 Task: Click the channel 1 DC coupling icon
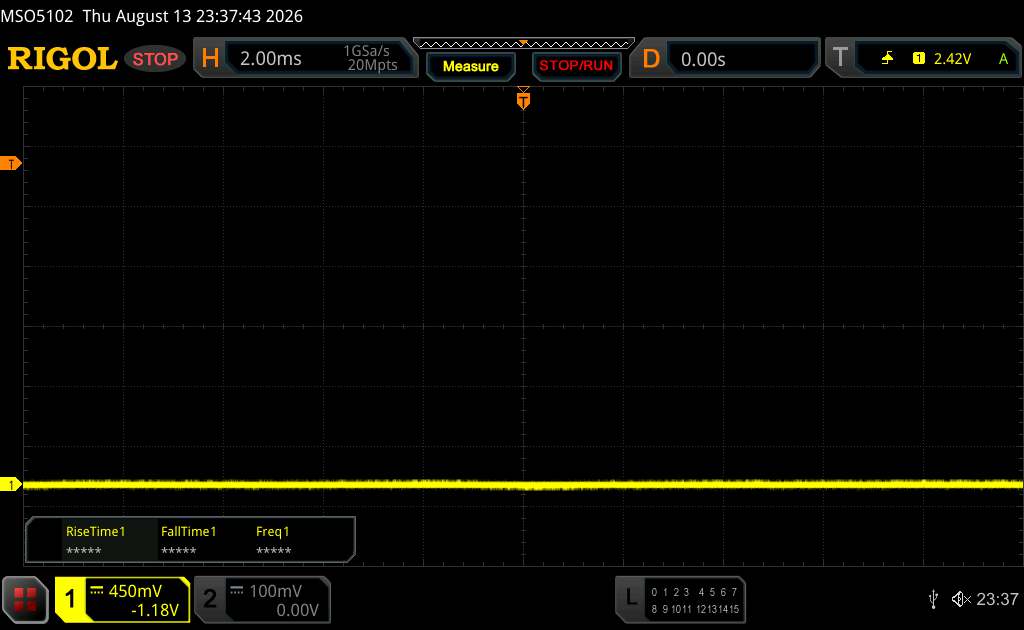click(x=97, y=591)
